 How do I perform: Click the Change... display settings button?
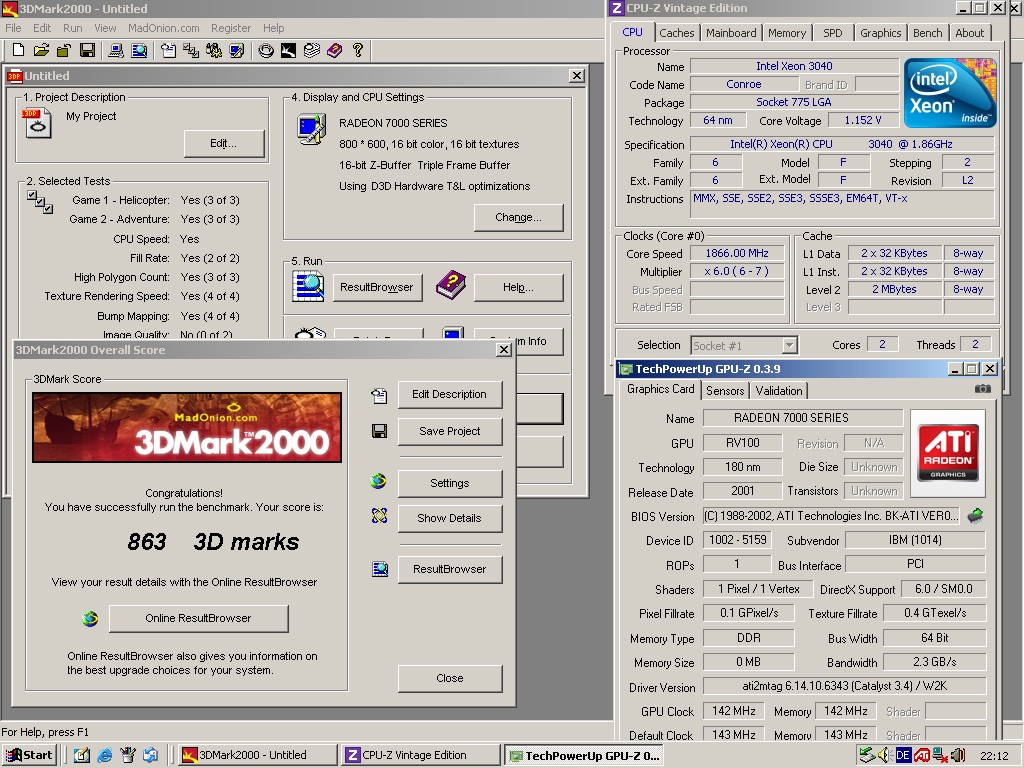coord(518,217)
